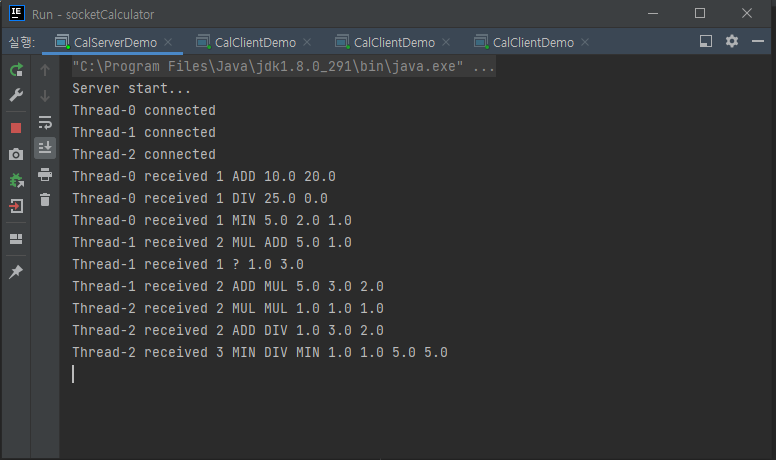Click 'Thread-2 connected' line

[x=144, y=154]
